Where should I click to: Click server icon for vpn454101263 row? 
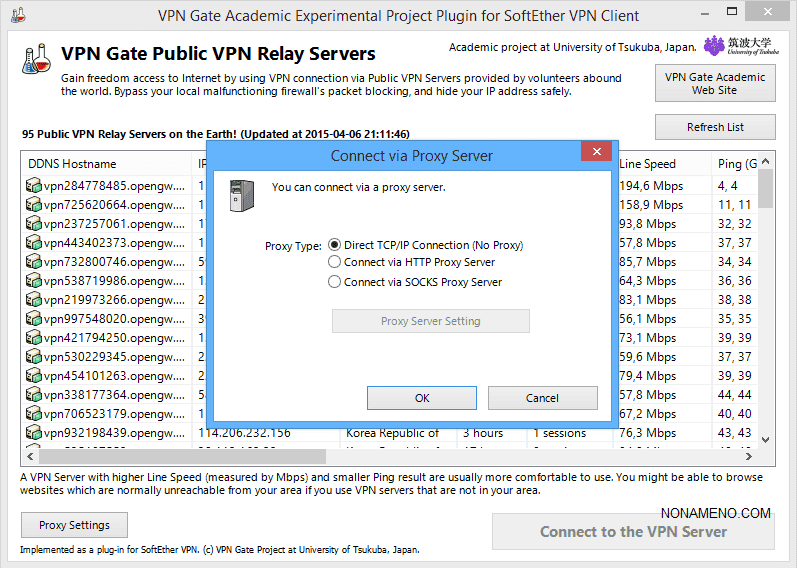coord(34,376)
